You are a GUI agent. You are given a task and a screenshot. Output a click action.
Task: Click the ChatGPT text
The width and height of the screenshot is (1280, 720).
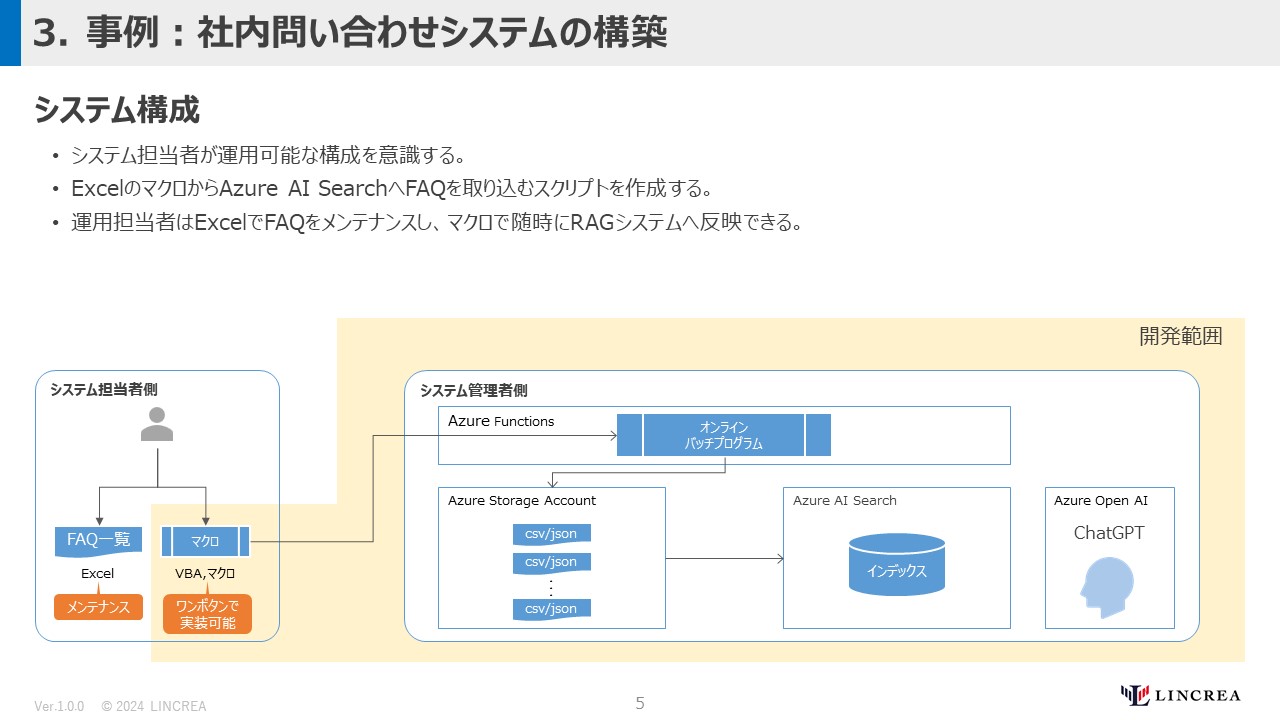pyautogui.click(x=1109, y=533)
